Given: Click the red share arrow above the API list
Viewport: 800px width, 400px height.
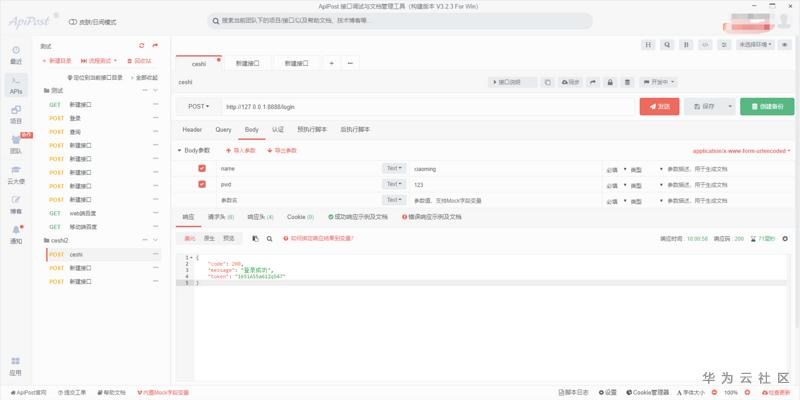Looking at the screenshot, I should [x=155, y=46].
